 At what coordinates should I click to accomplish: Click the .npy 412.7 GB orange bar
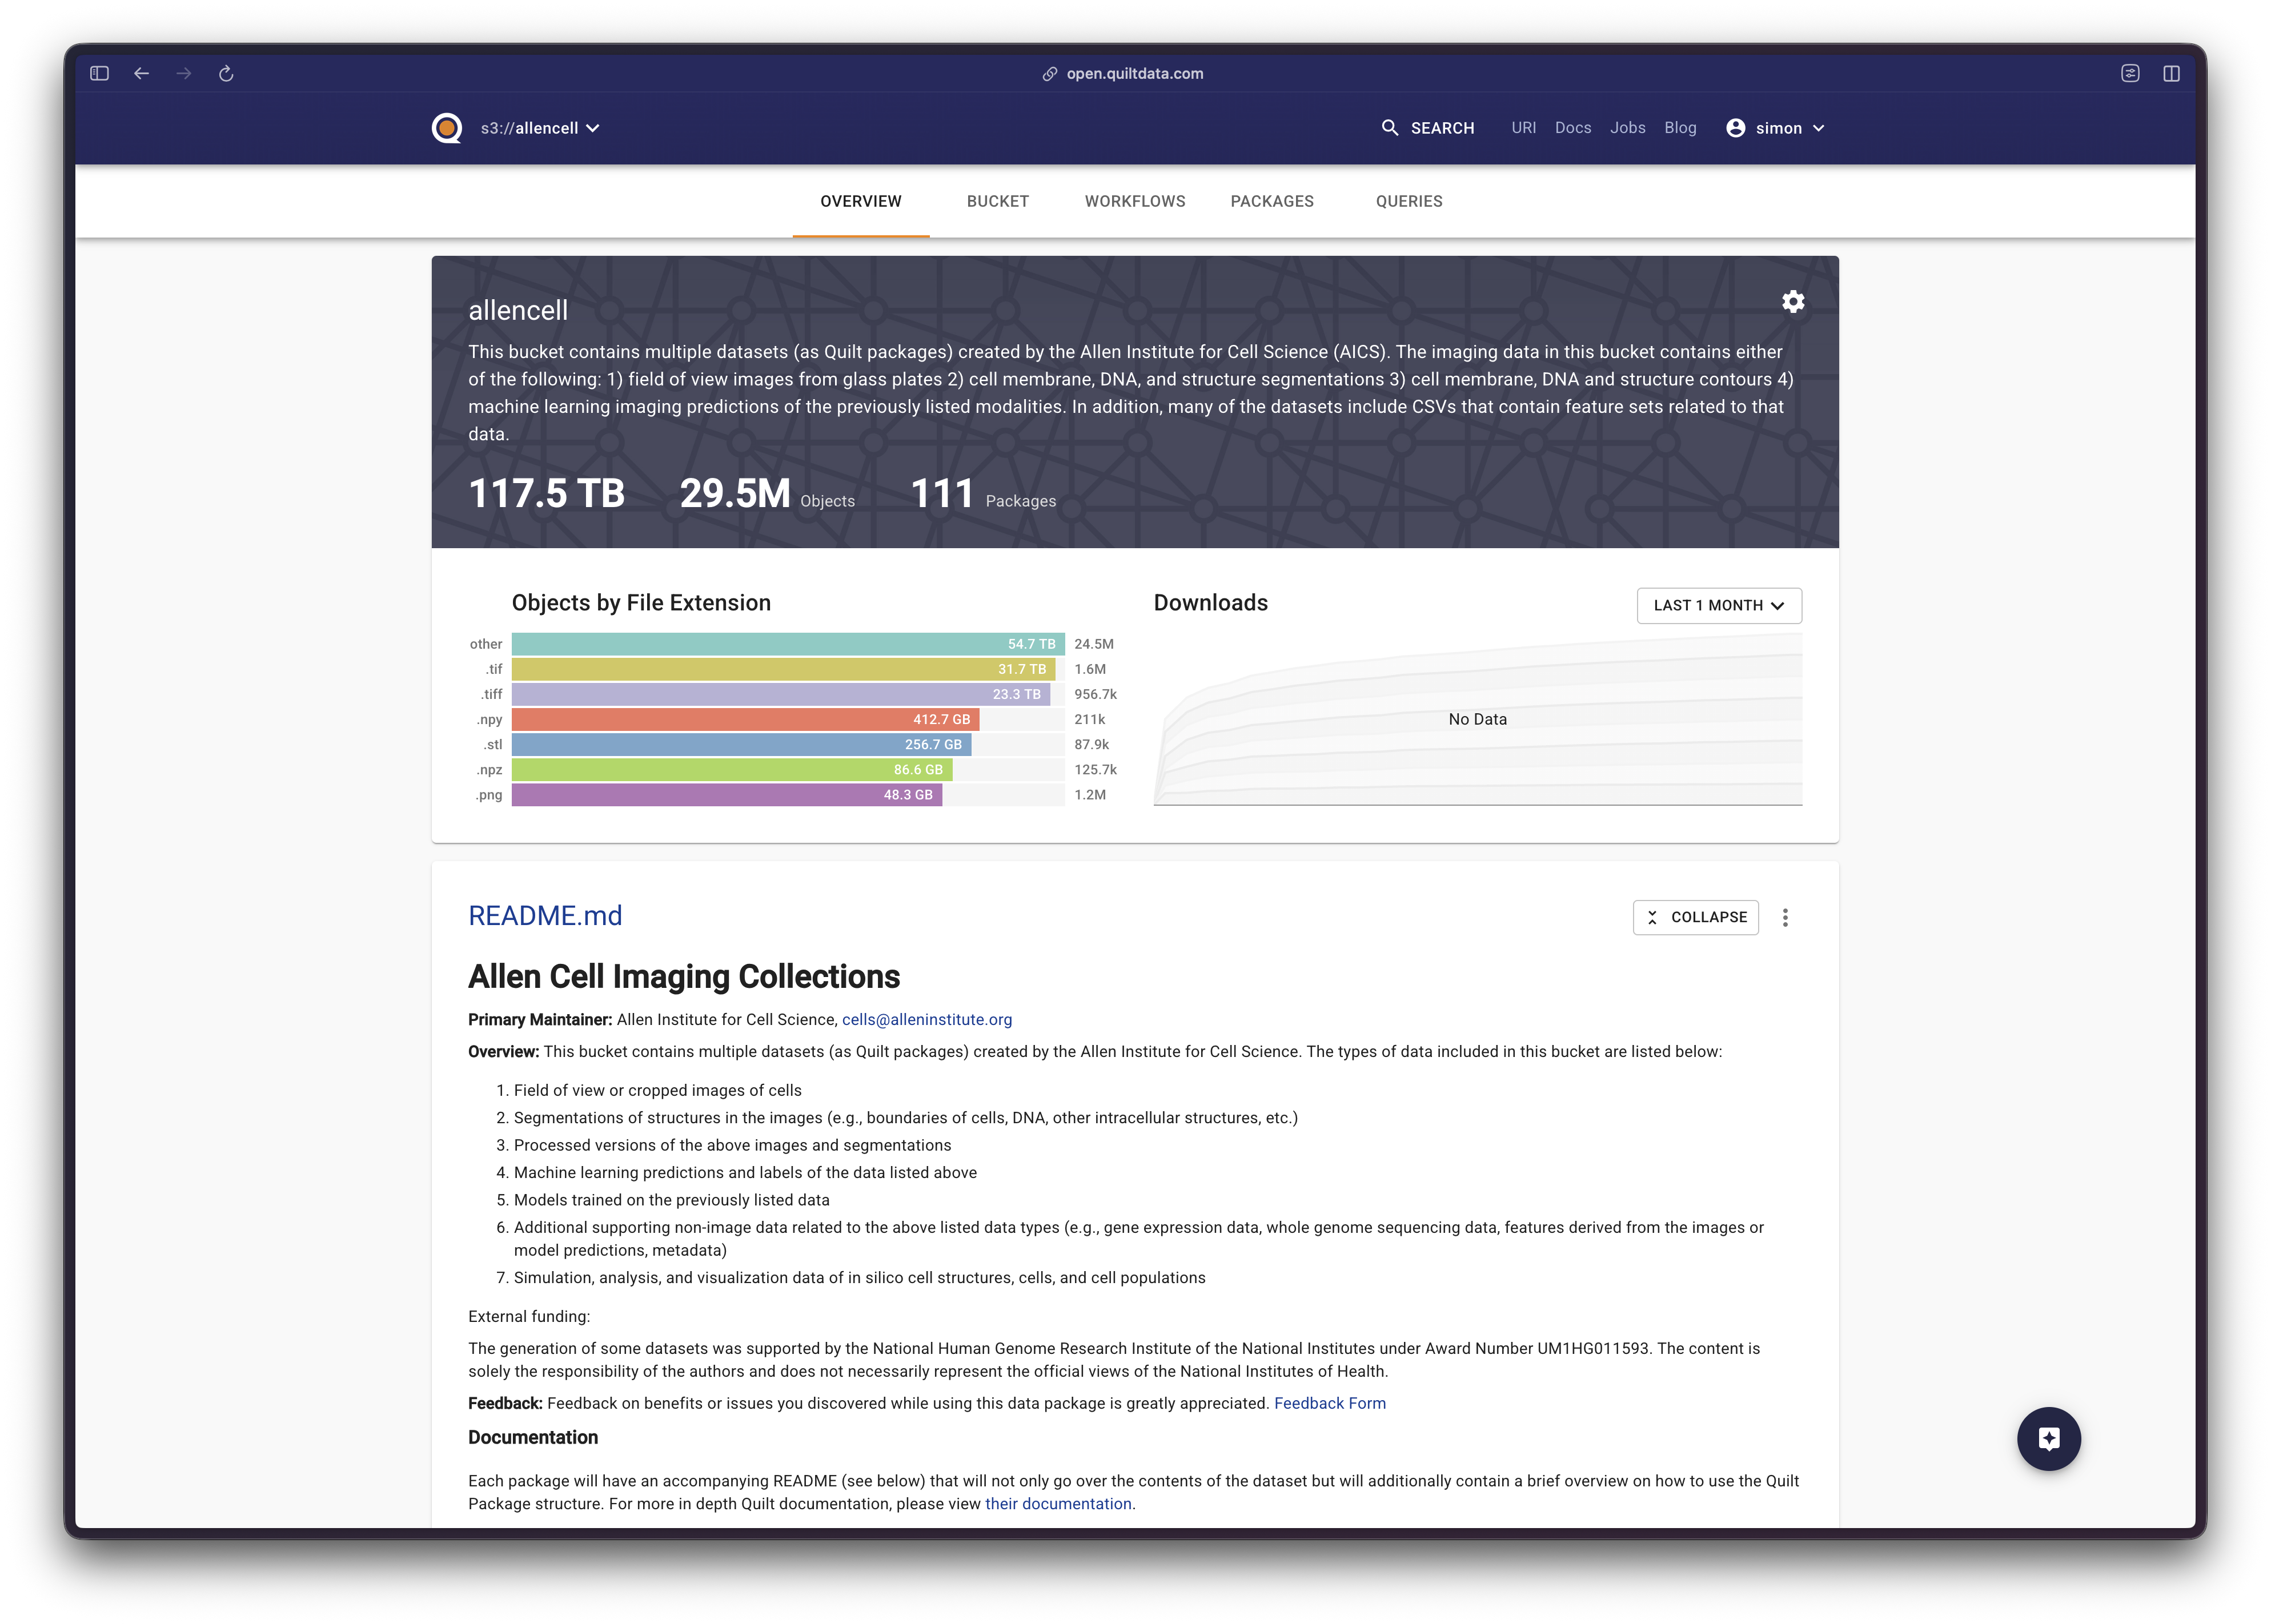point(745,719)
